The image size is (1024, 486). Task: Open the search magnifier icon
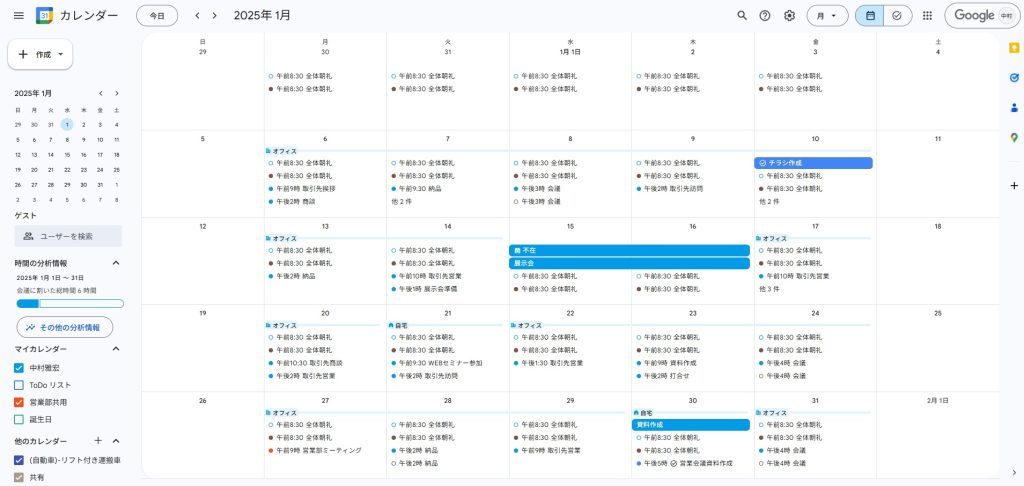(742, 16)
